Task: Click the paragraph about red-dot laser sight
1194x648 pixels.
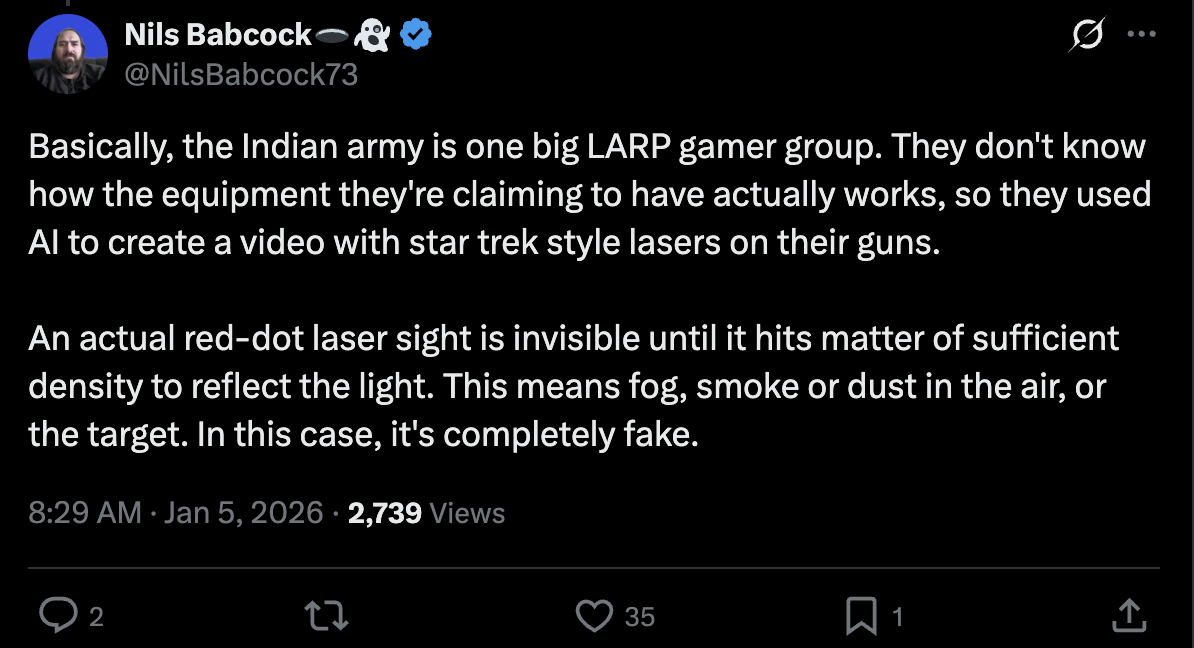Action: coord(573,387)
